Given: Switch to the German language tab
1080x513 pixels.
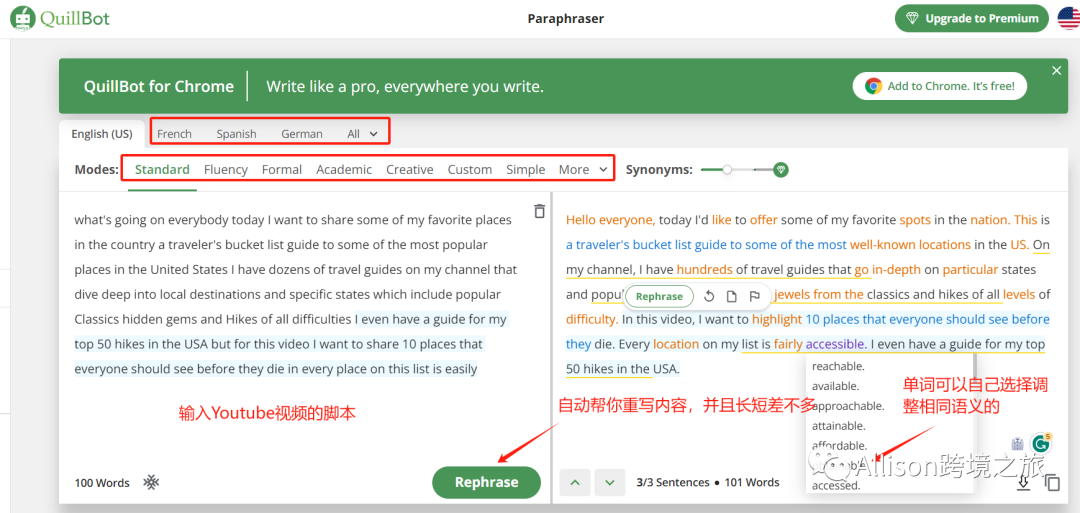Looking at the screenshot, I should 302,134.
